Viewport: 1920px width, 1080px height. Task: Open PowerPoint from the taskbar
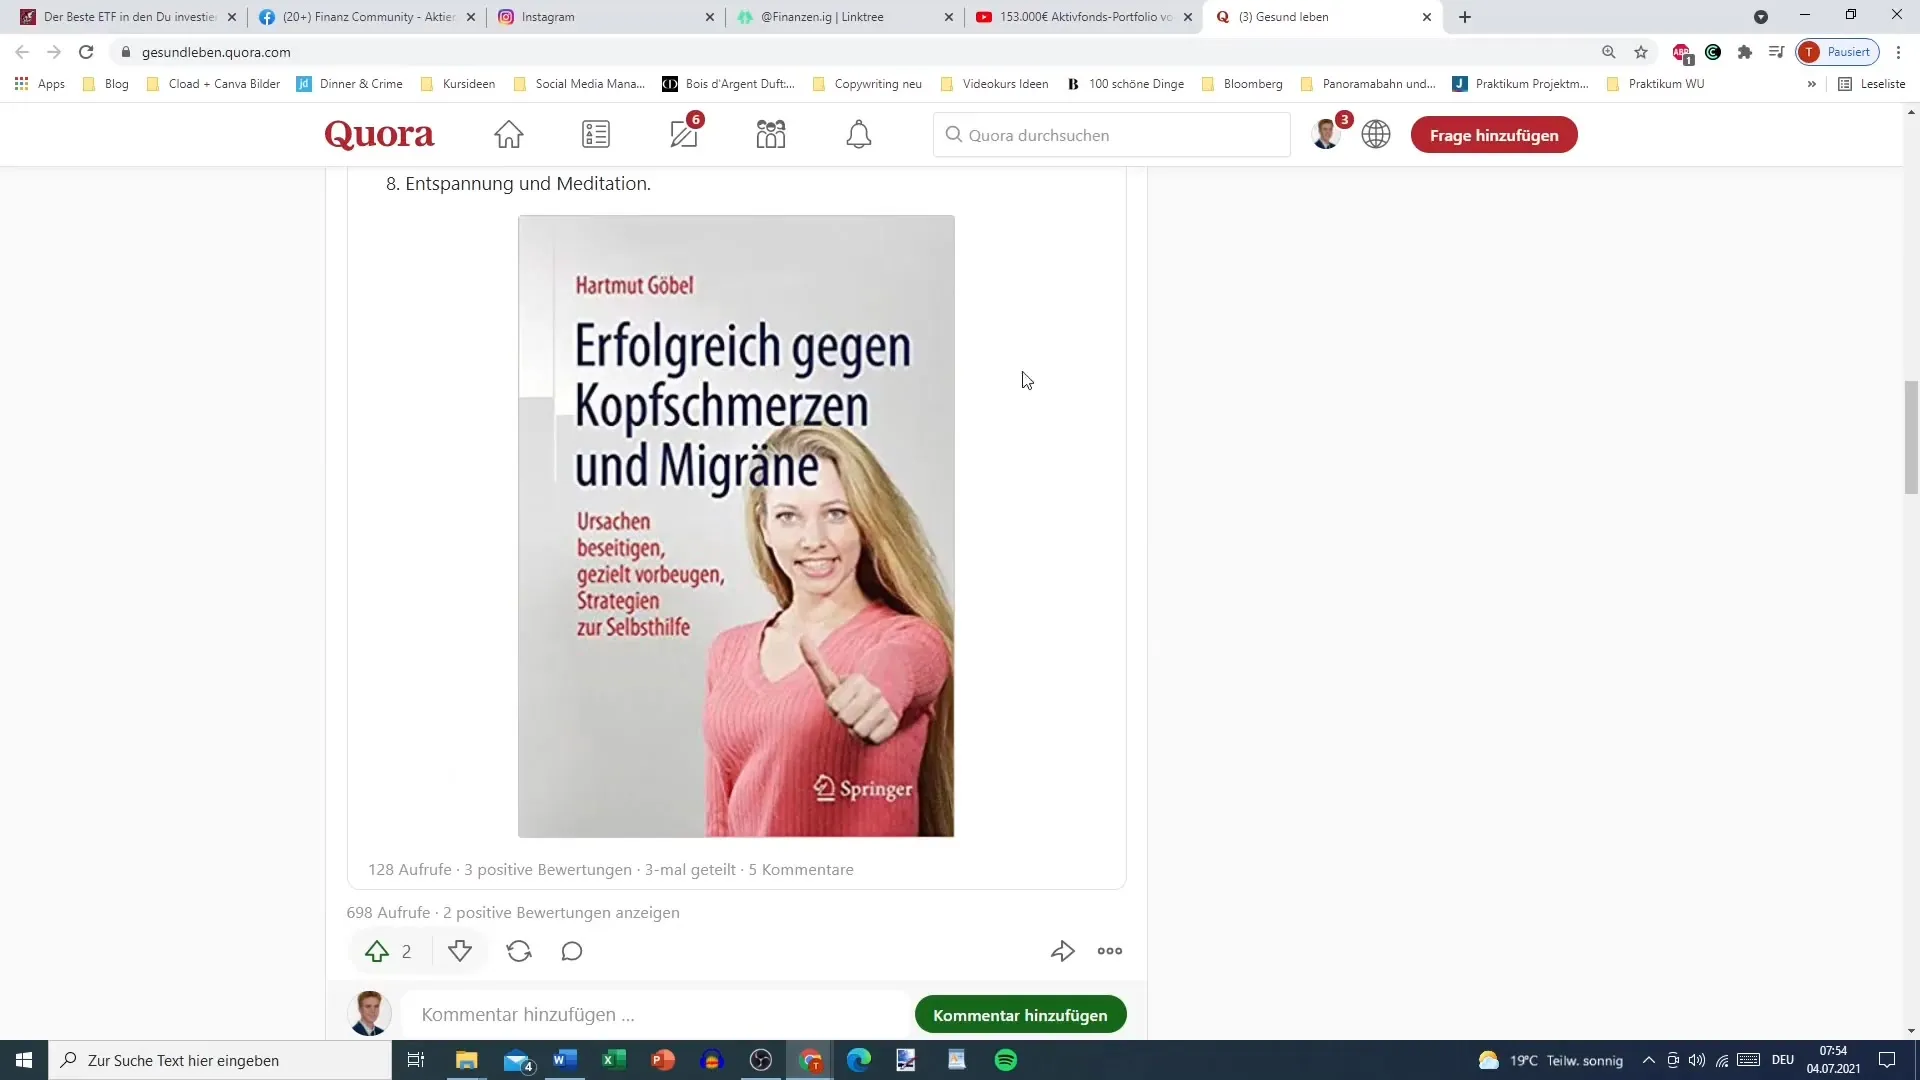click(x=663, y=1060)
